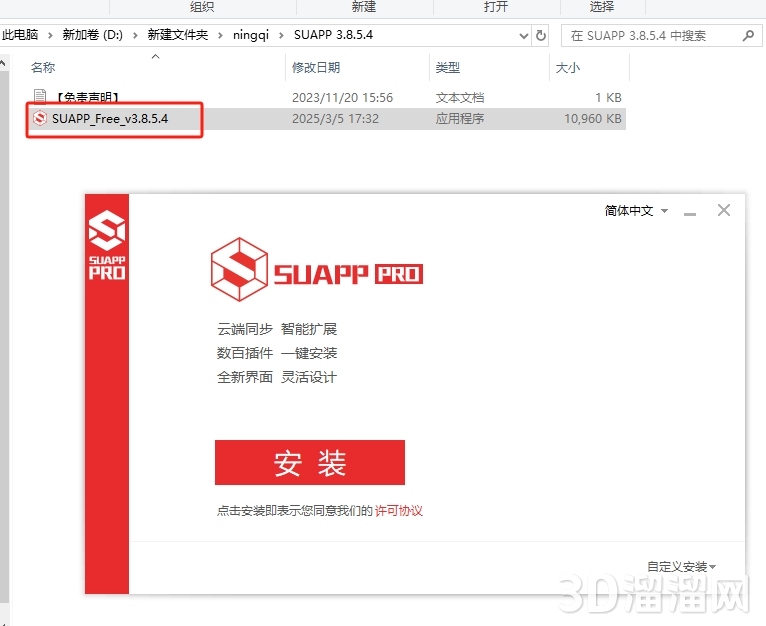Image resolution: width=766 pixels, height=626 pixels.
Task: Click the 文本文档 type cell
Action: tap(460, 98)
